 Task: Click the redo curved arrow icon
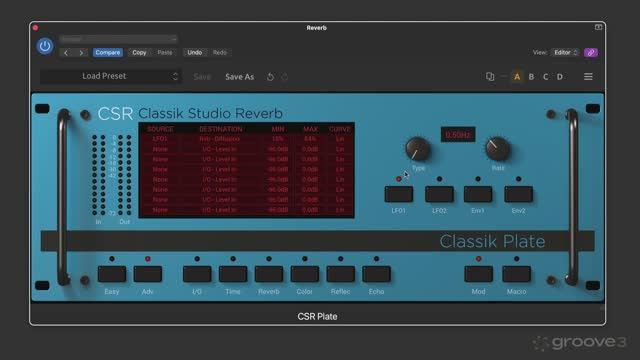284,77
